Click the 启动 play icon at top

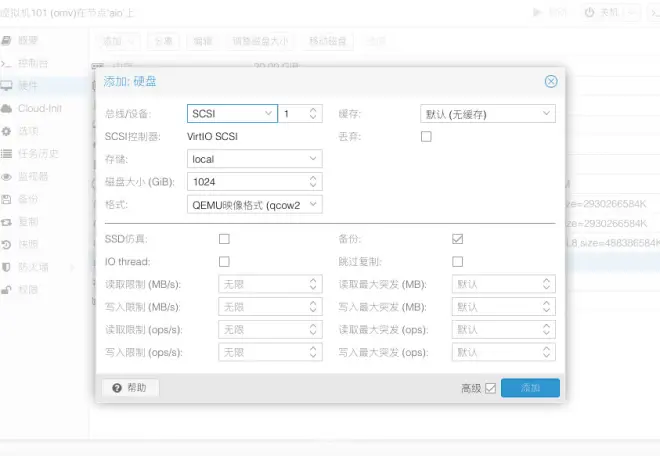coord(537,13)
